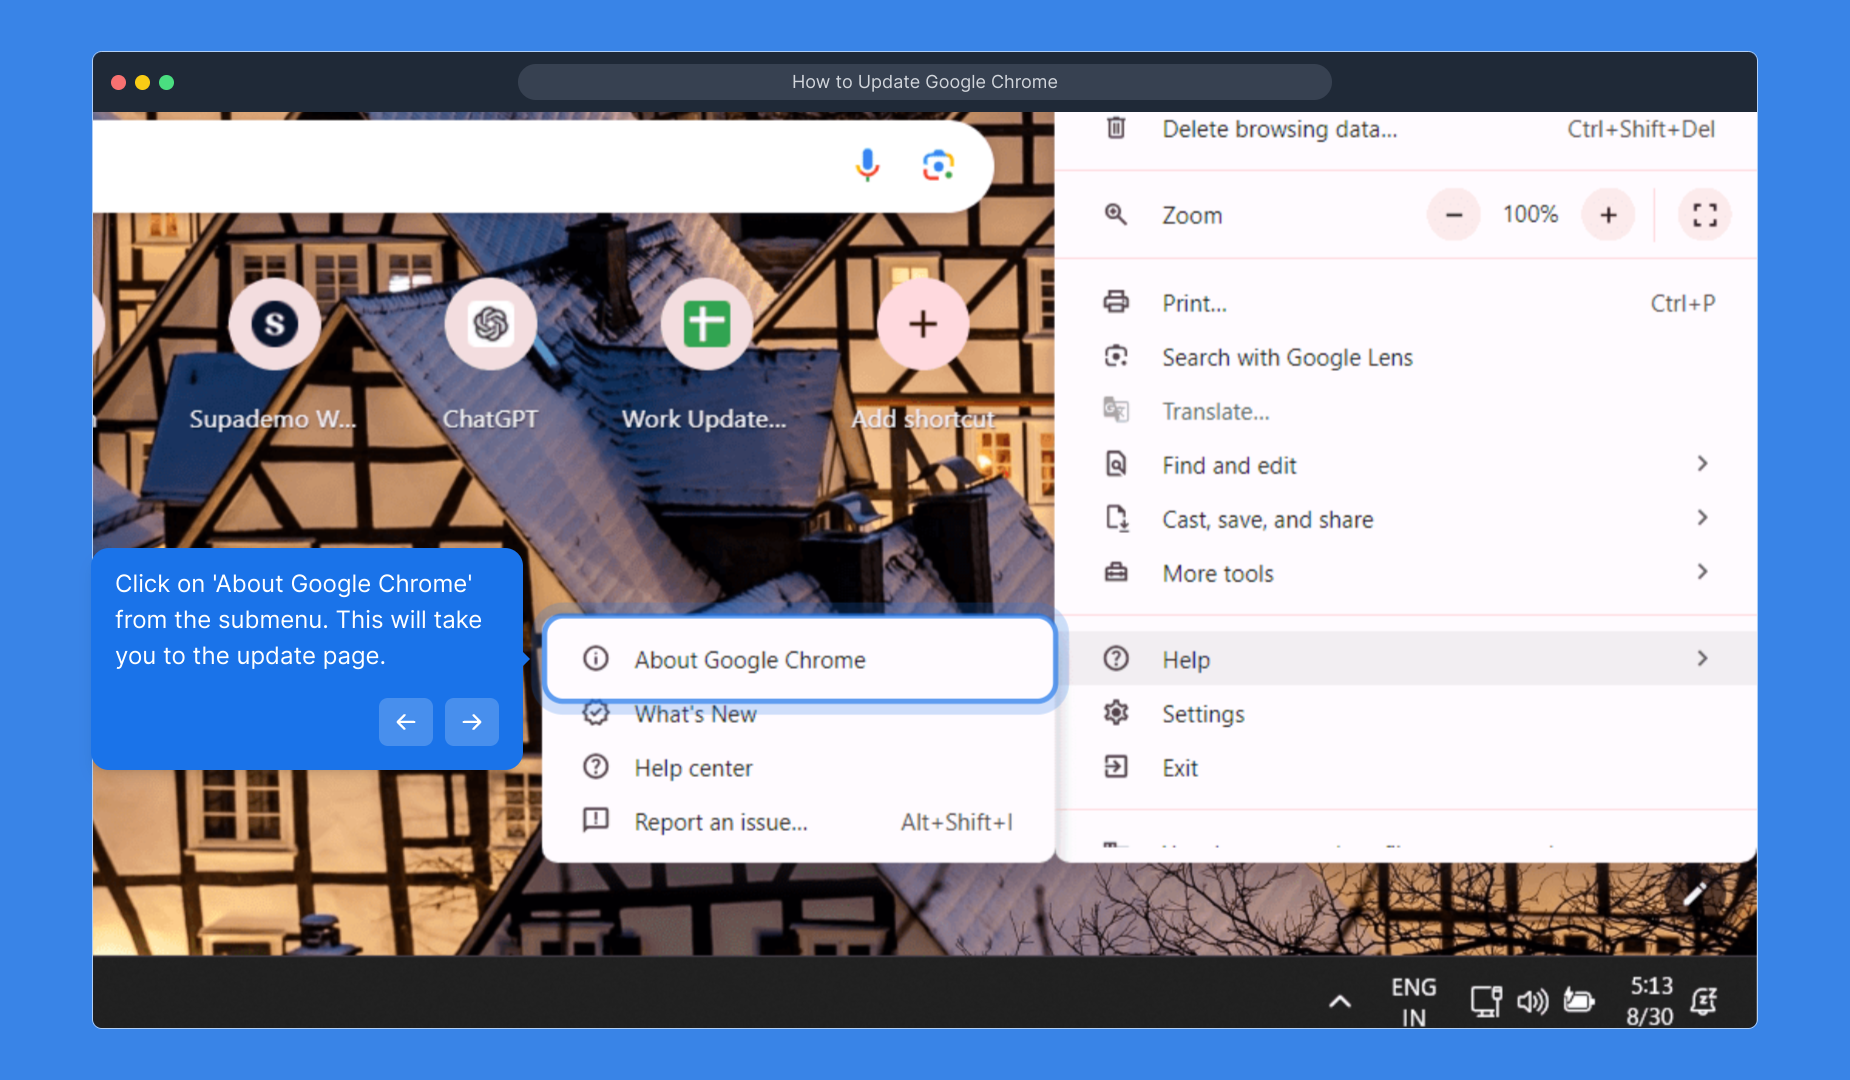Viewport: 1850px width, 1080px height.
Task: Open the Supademo shortcut icon
Action: (274, 324)
